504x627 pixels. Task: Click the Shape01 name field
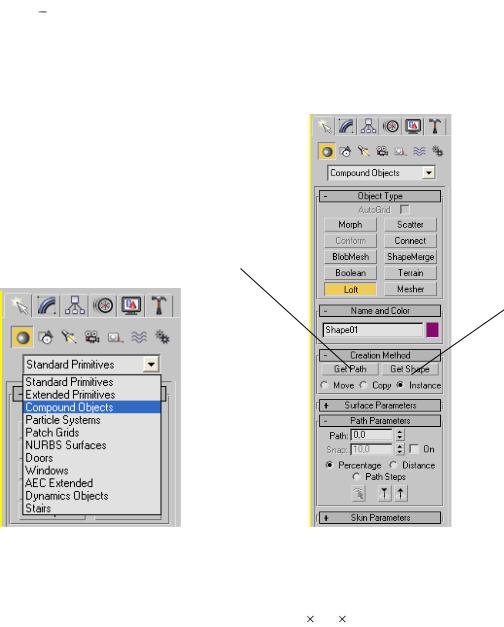372,330
